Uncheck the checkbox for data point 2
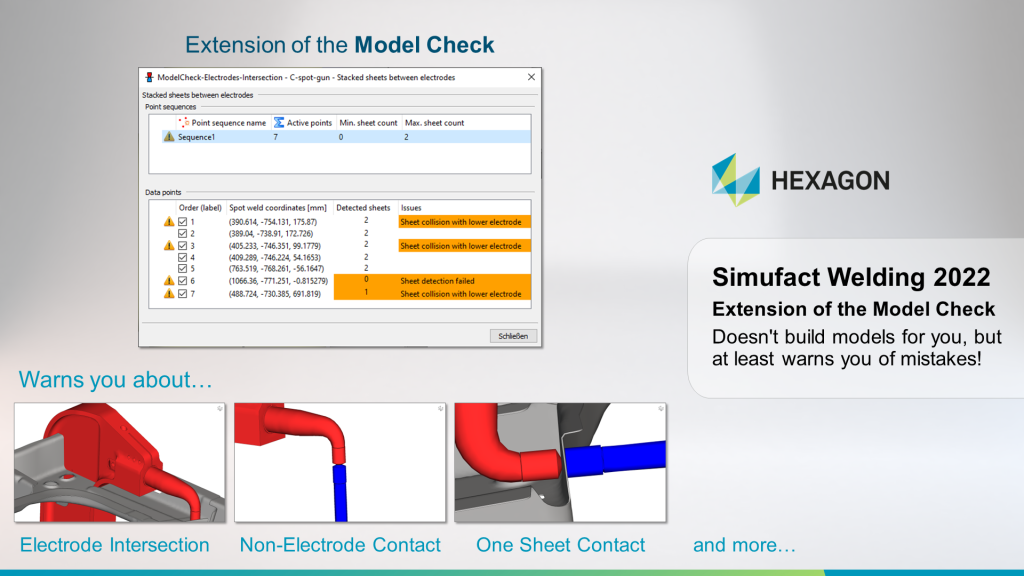Screen dimensions: 1024x576 pos(182,233)
